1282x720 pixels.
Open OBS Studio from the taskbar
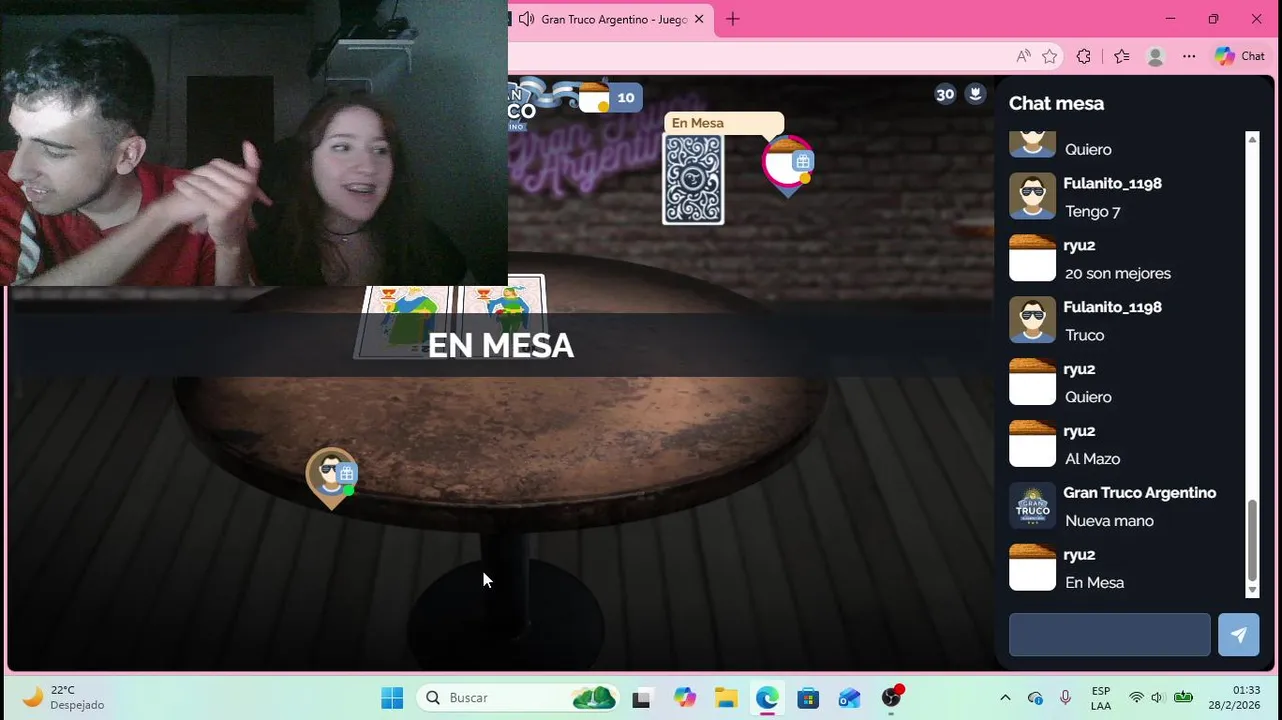(891, 698)
